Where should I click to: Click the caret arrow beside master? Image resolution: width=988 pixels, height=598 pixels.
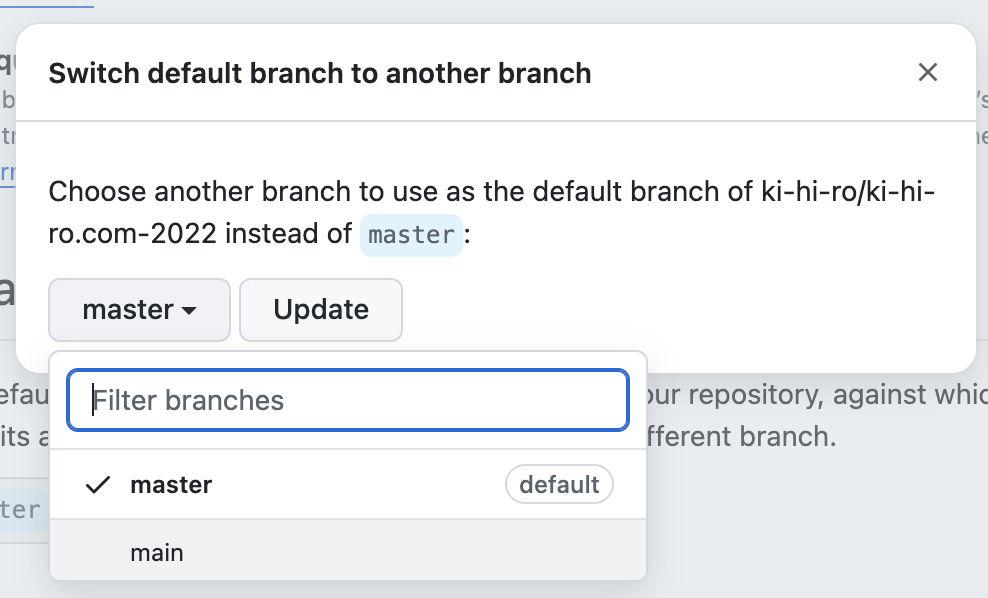[189, 311]
